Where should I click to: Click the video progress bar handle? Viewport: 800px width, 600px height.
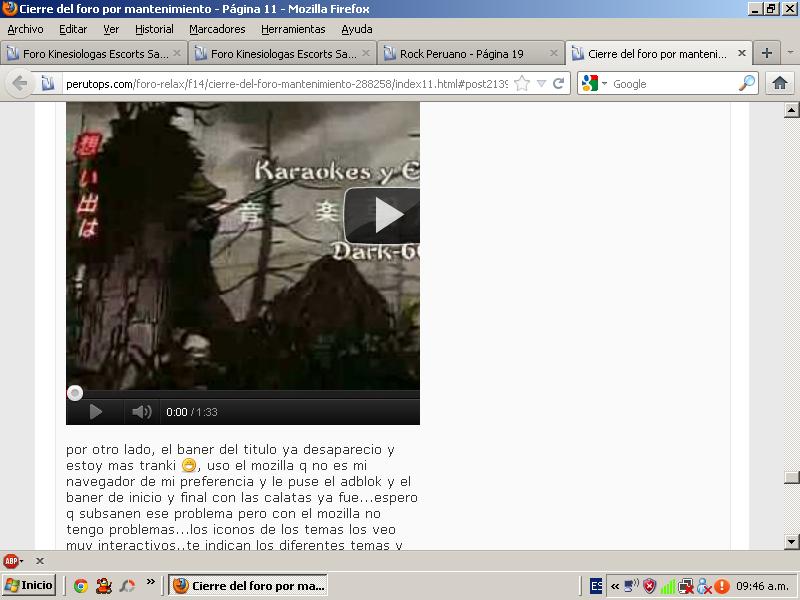pyautogui.click(x=75, y=393)
